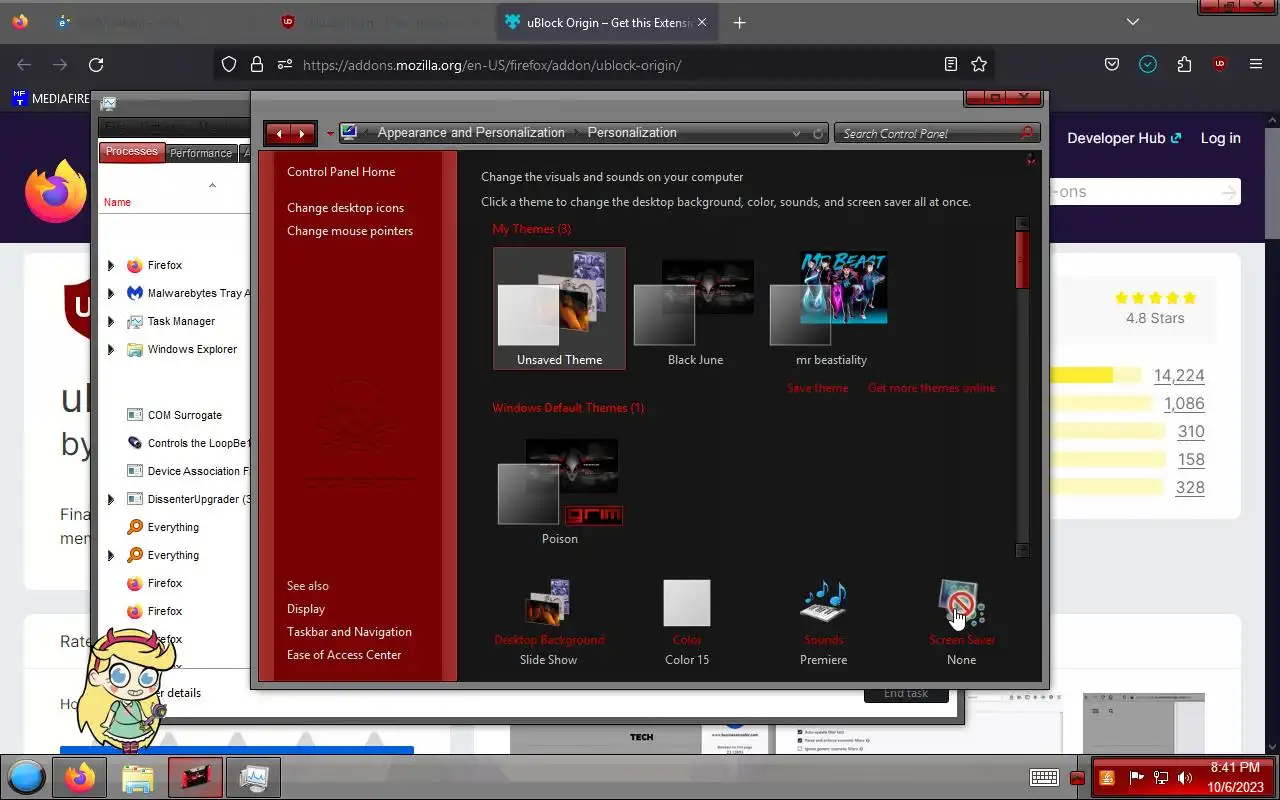Open Change desktop icons

(x=345, y=207)
